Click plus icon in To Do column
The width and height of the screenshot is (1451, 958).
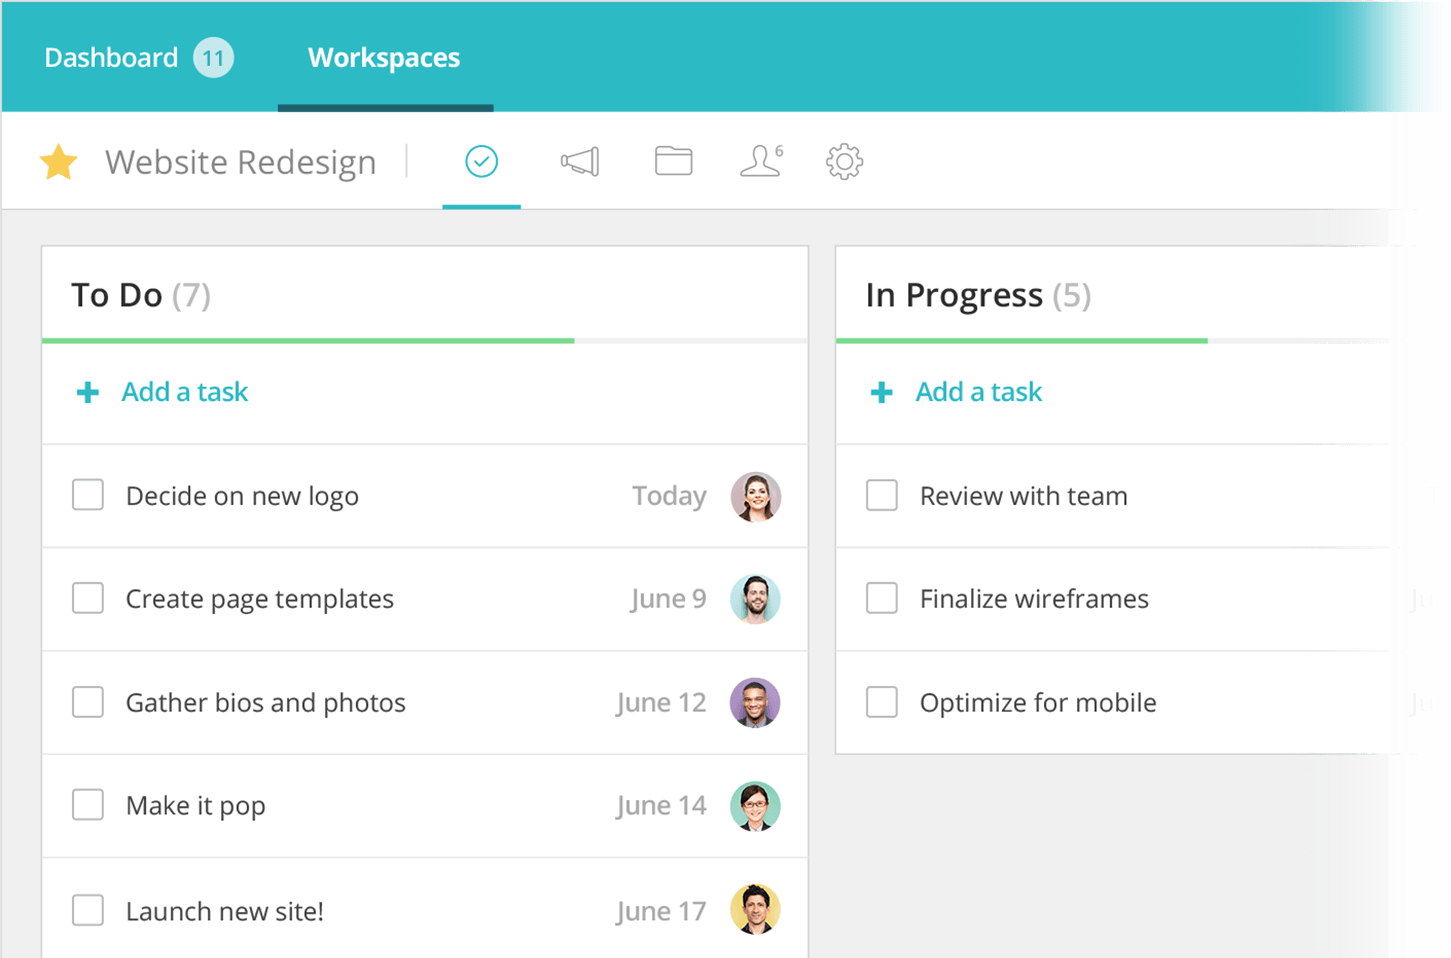pos(88,392)
